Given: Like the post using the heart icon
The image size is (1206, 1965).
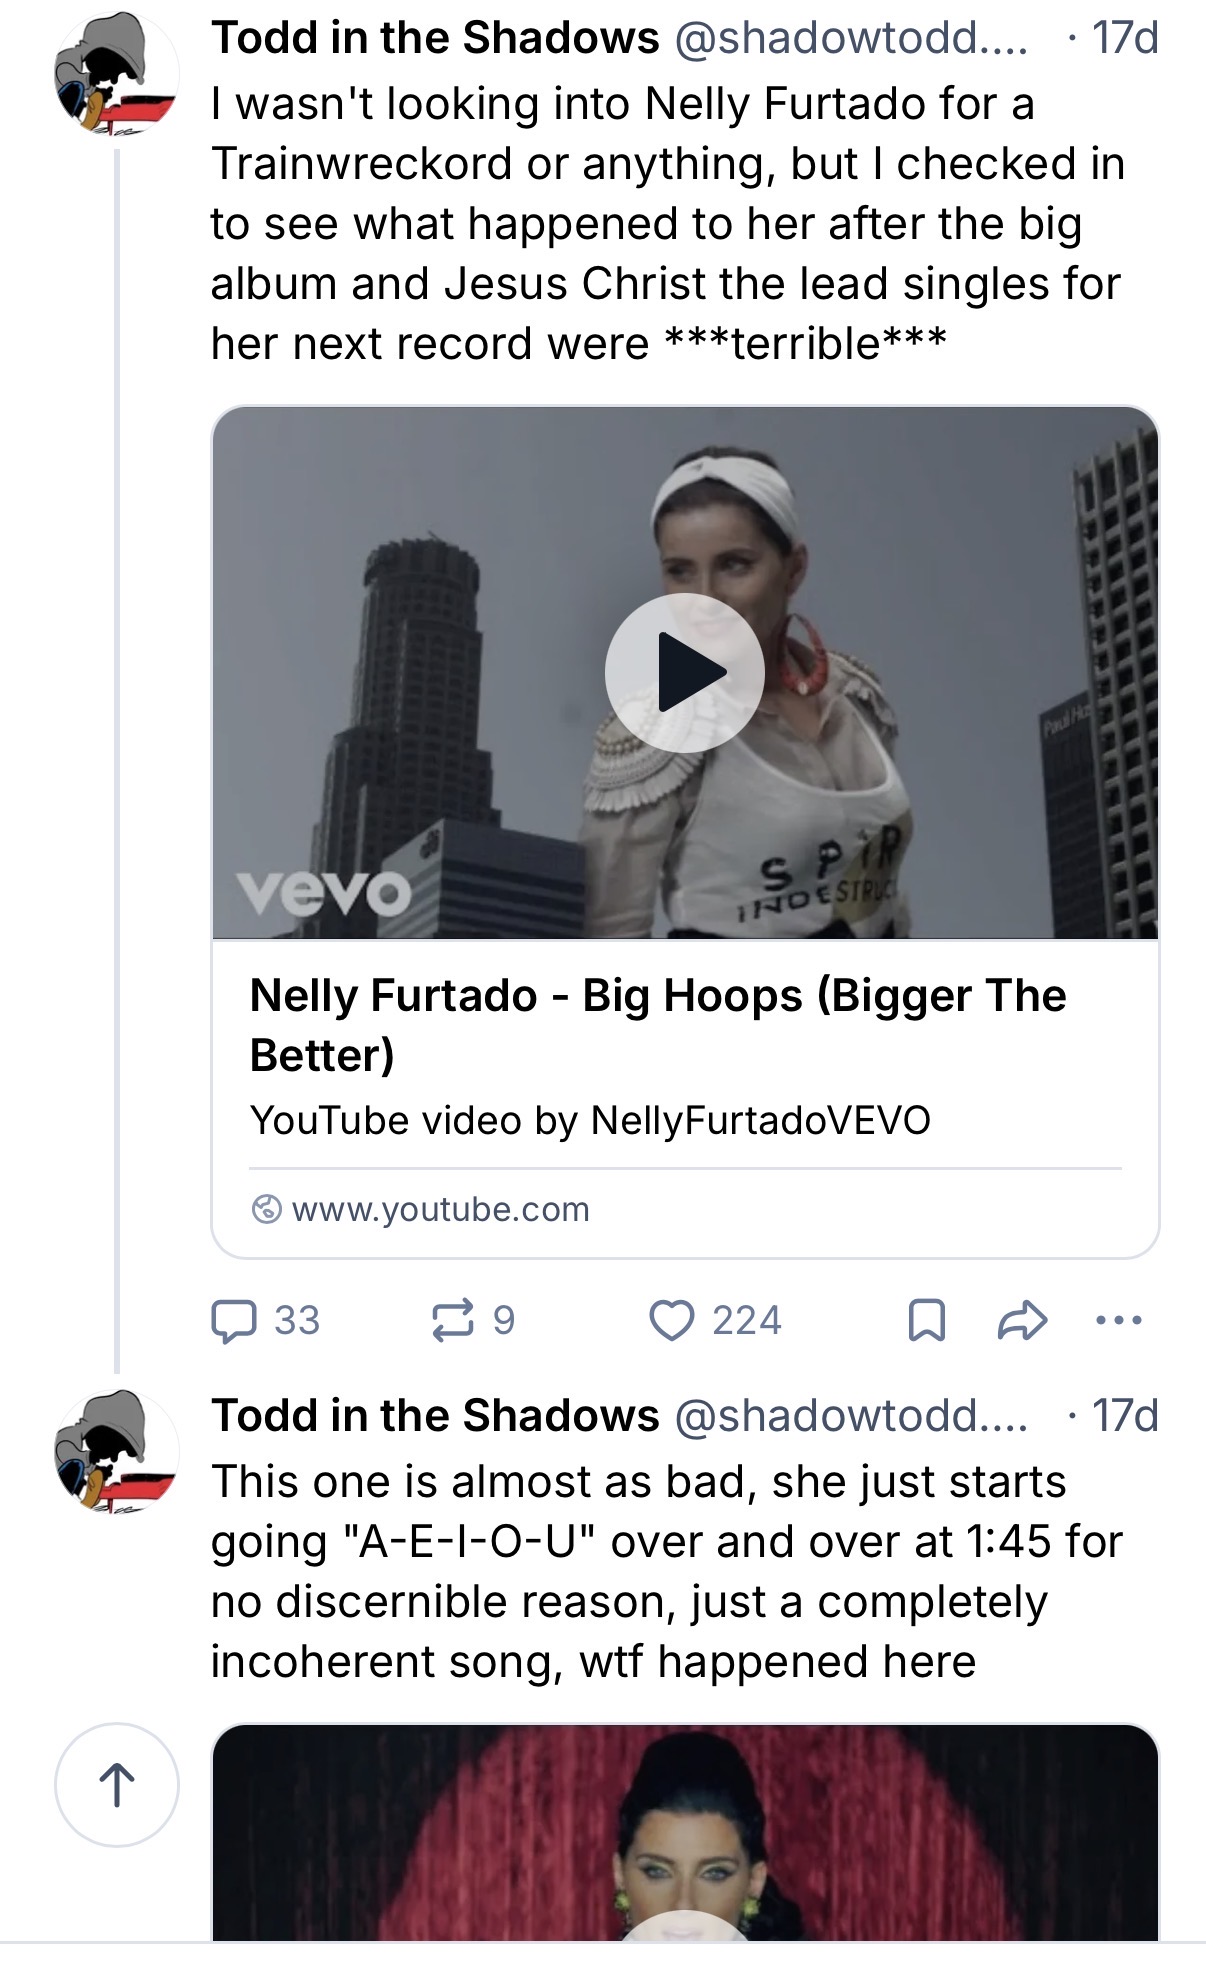Looking at the screenshot, I should click(x=714, y=1320).
